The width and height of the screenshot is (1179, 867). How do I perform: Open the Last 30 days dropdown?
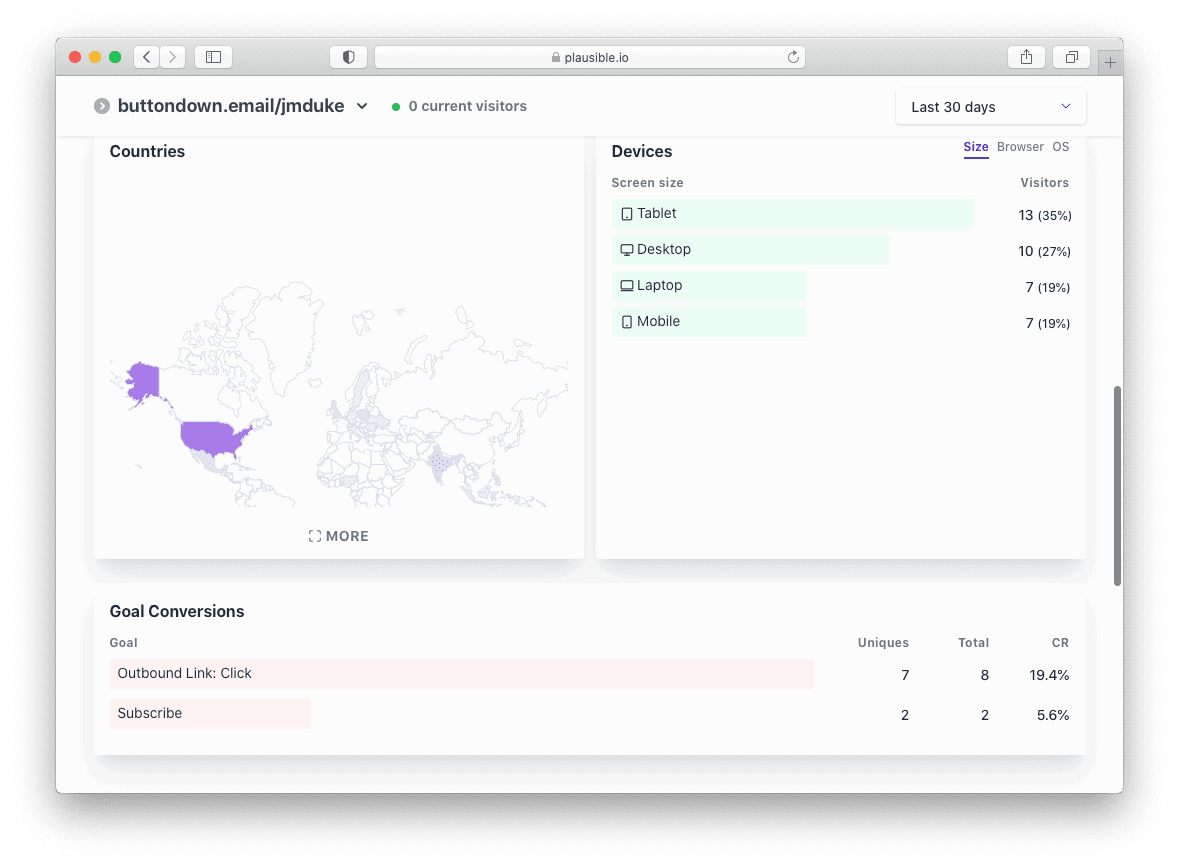tap(989, 106)
